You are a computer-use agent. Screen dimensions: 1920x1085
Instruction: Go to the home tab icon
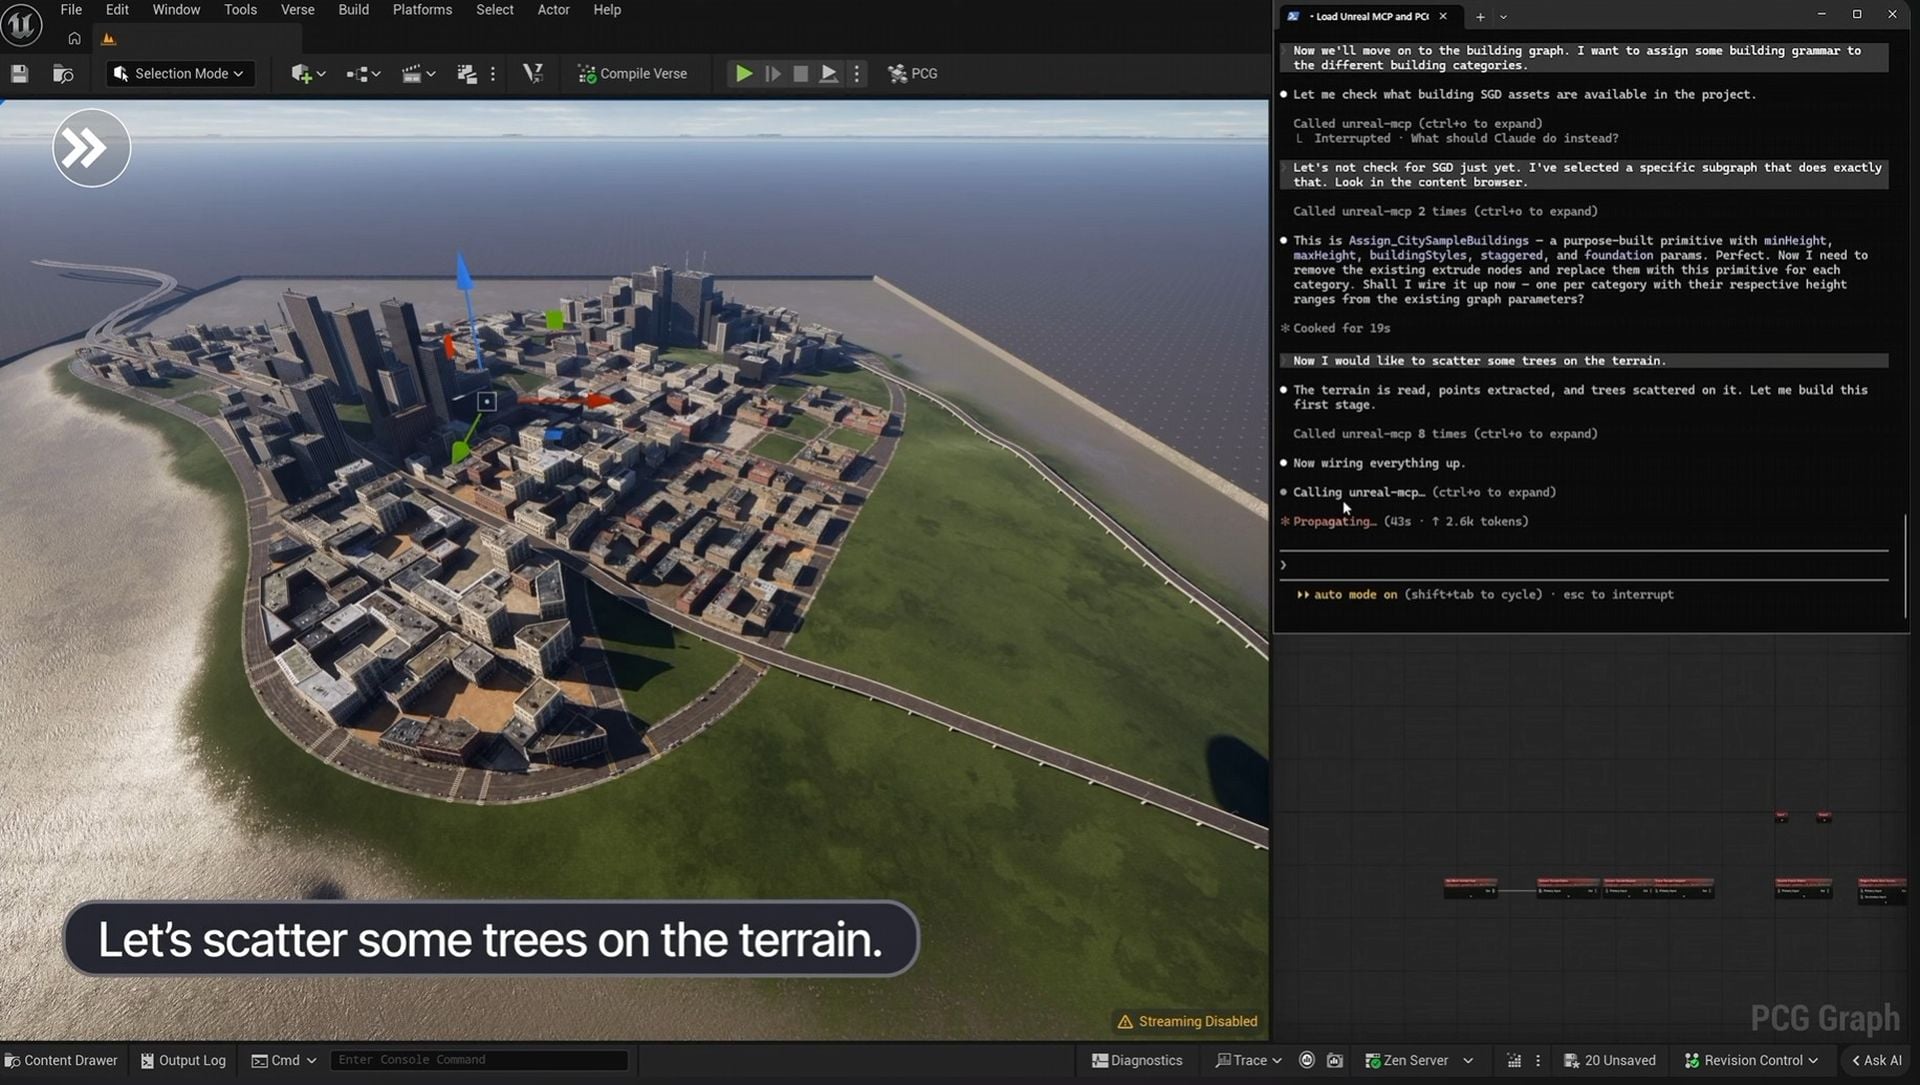pyautogui.click(x=74, y=39)
